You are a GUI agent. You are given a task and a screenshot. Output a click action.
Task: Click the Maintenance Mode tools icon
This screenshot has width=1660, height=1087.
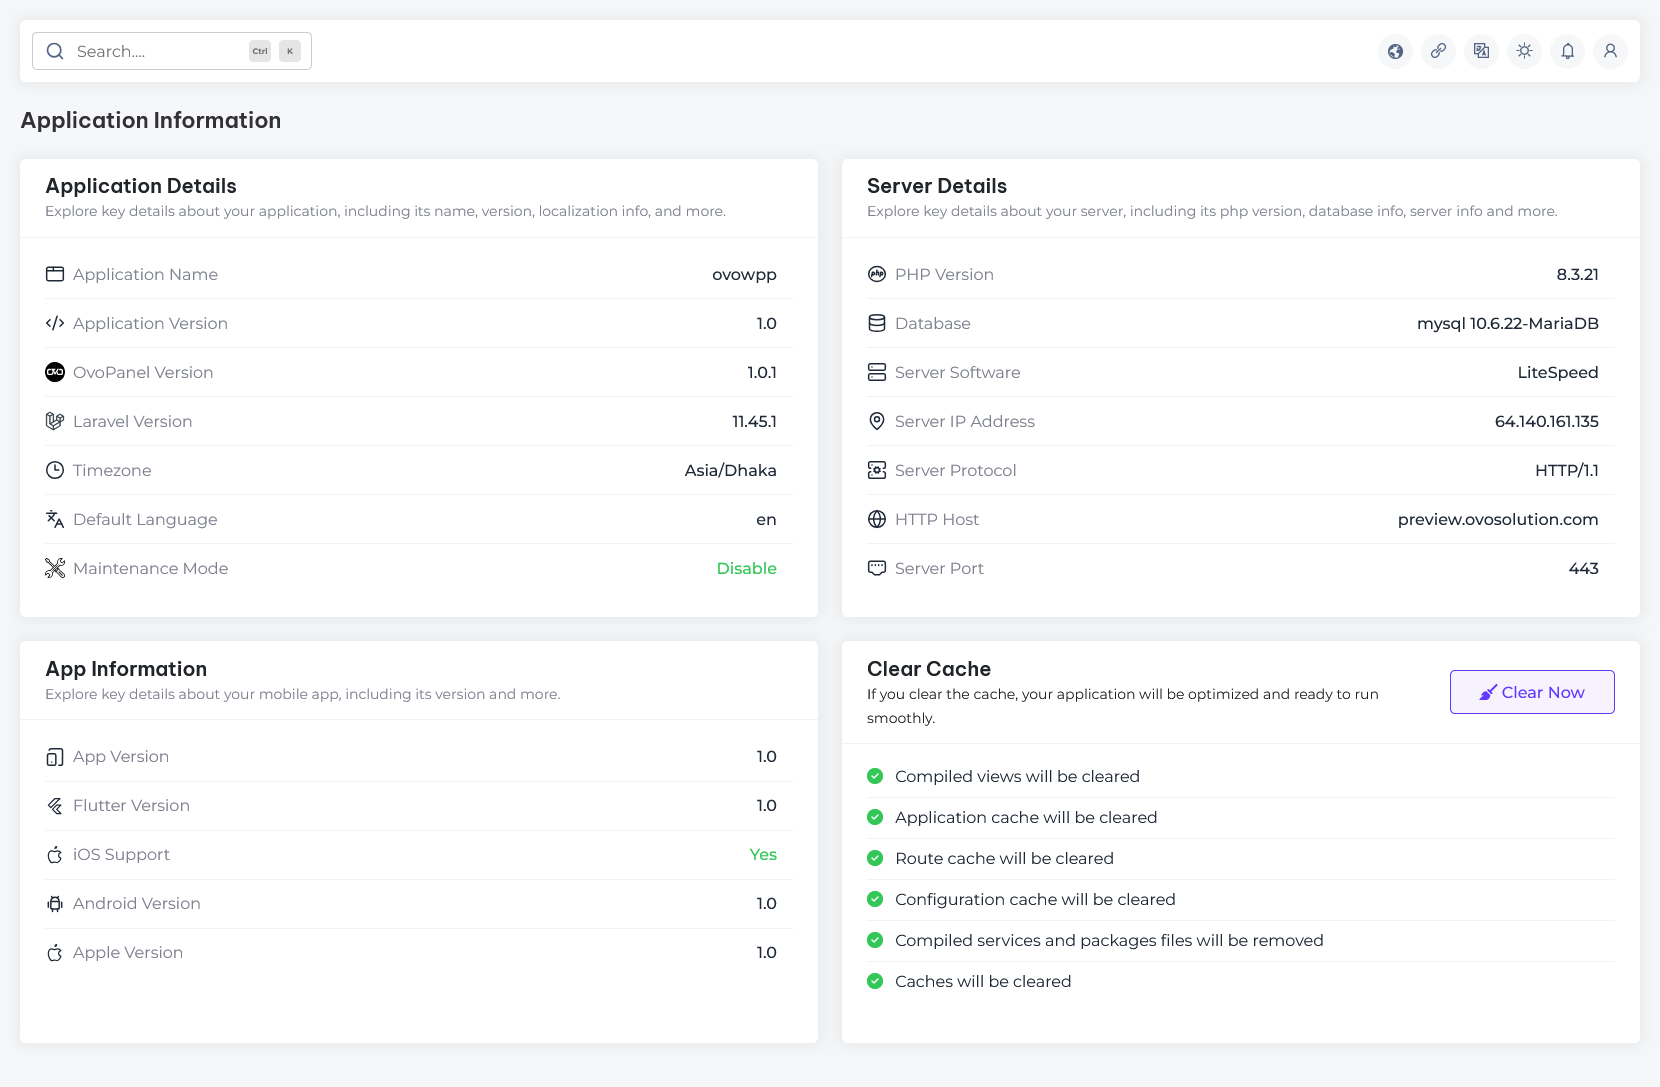pos(55,568)
